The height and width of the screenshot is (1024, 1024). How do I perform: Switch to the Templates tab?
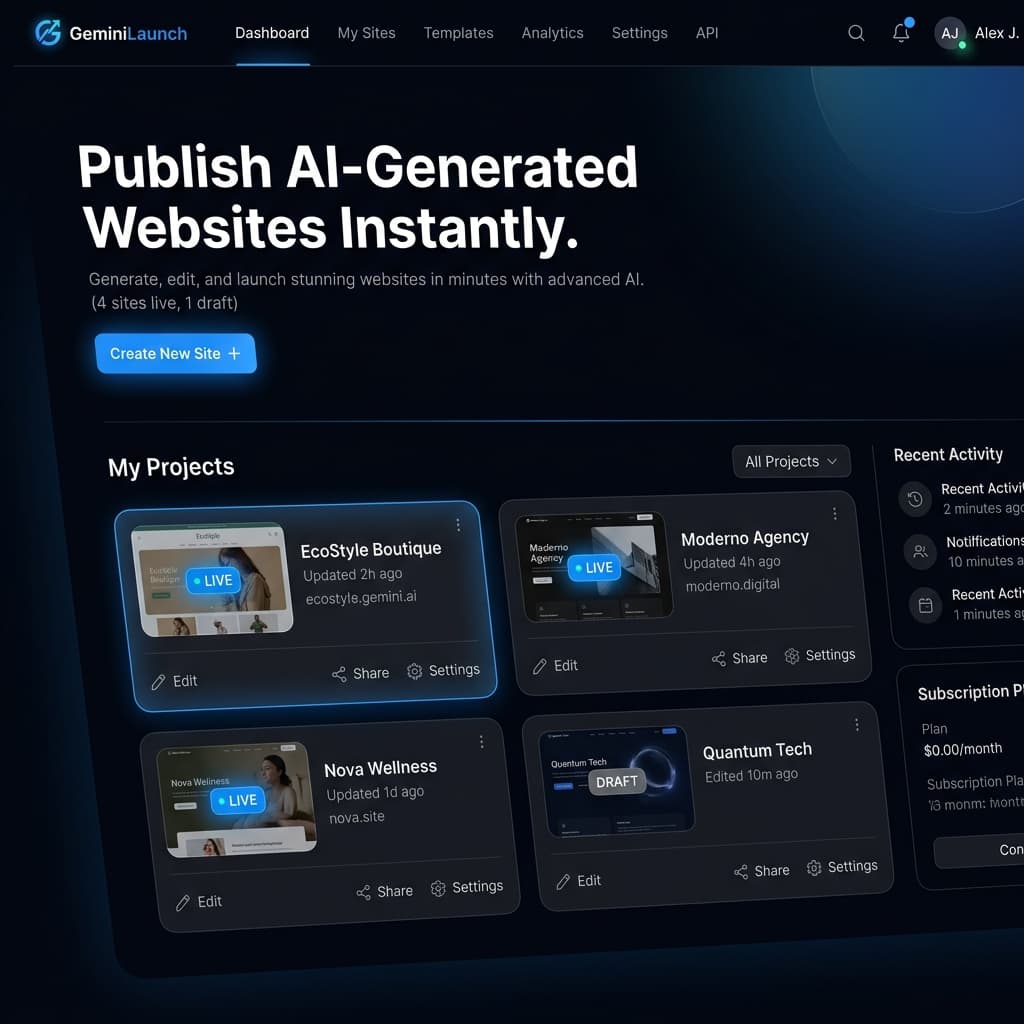(x=458, y=33)
